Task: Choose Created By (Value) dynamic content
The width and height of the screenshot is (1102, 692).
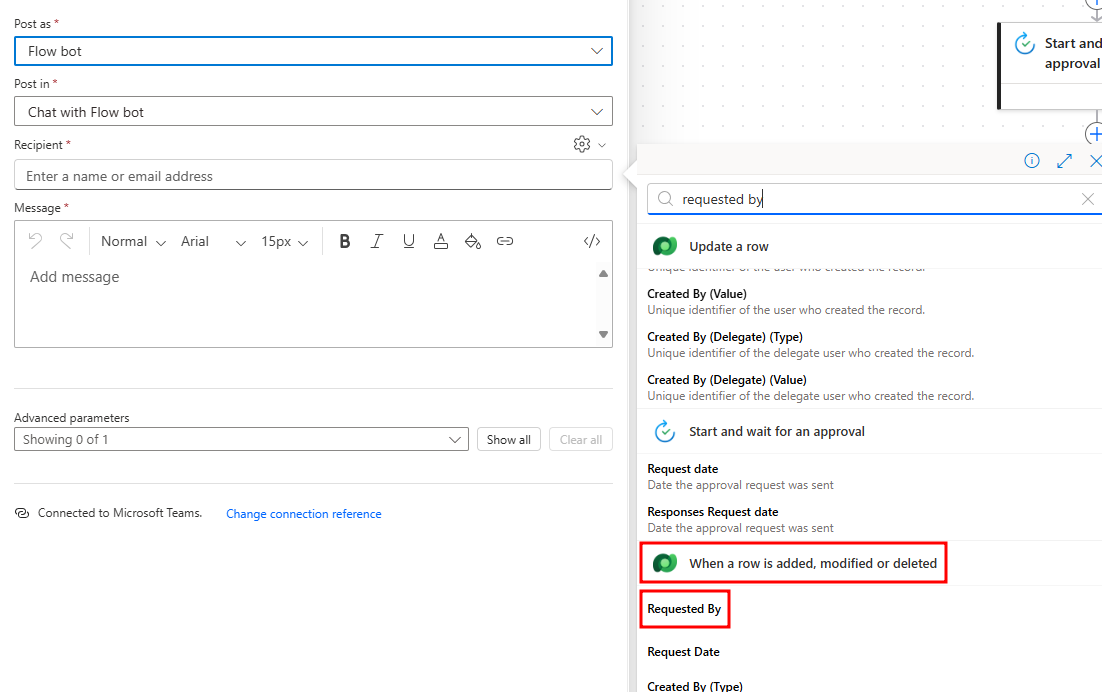Action: click(x=870, y=301)
